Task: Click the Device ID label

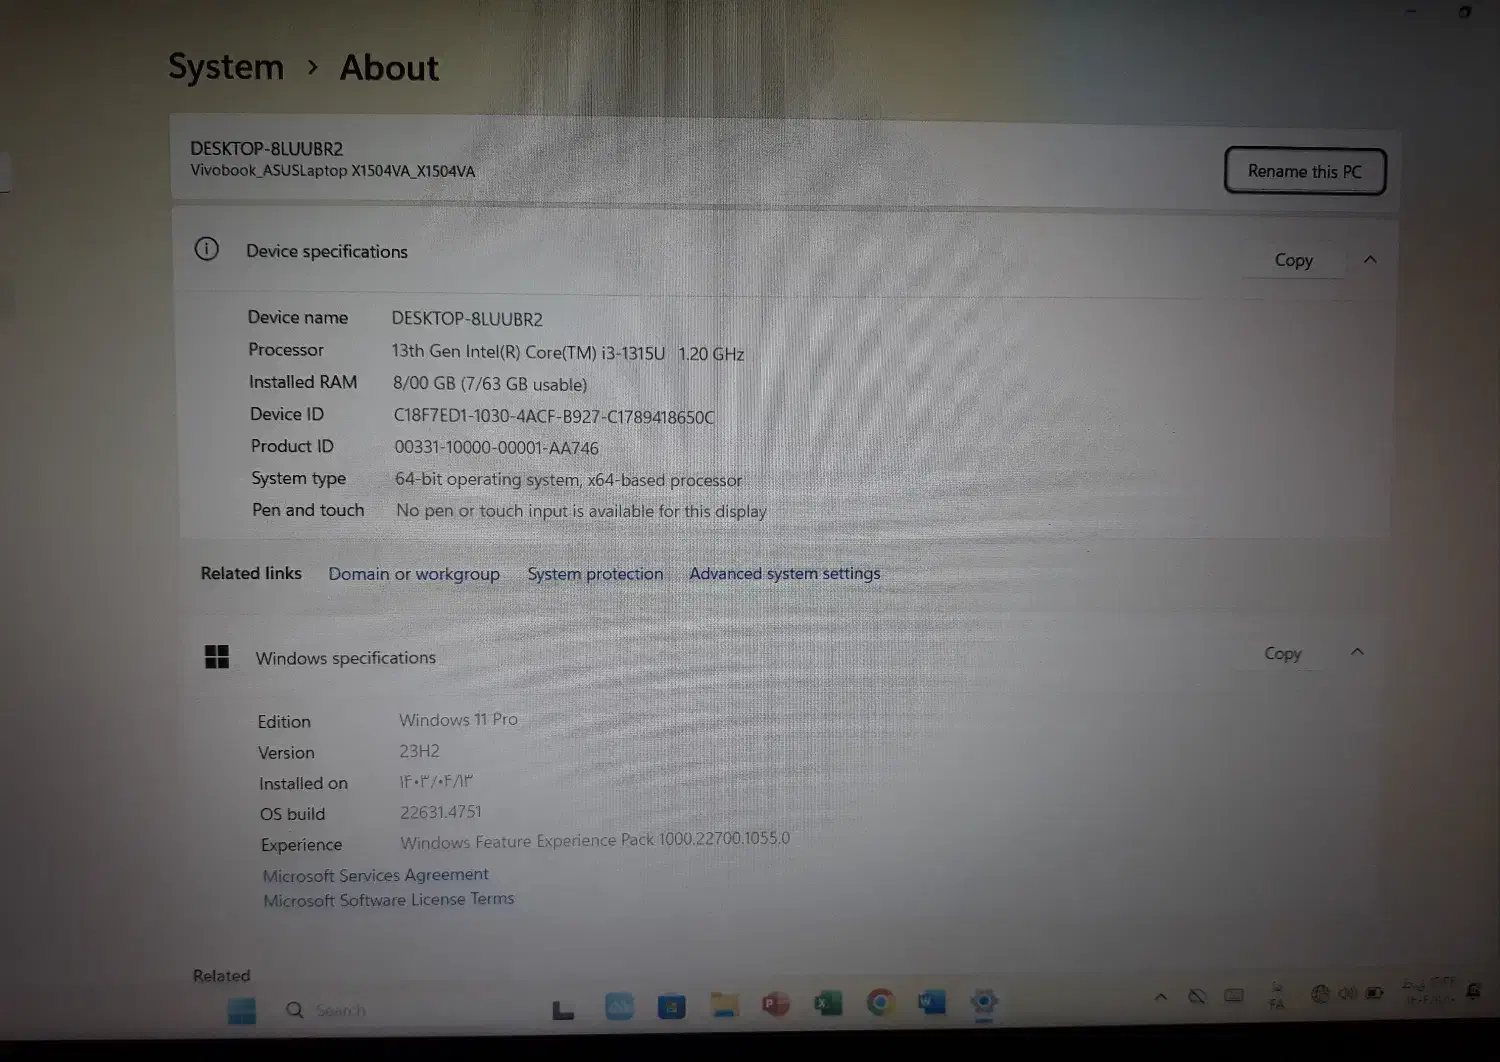Action: tap(287, 414)
